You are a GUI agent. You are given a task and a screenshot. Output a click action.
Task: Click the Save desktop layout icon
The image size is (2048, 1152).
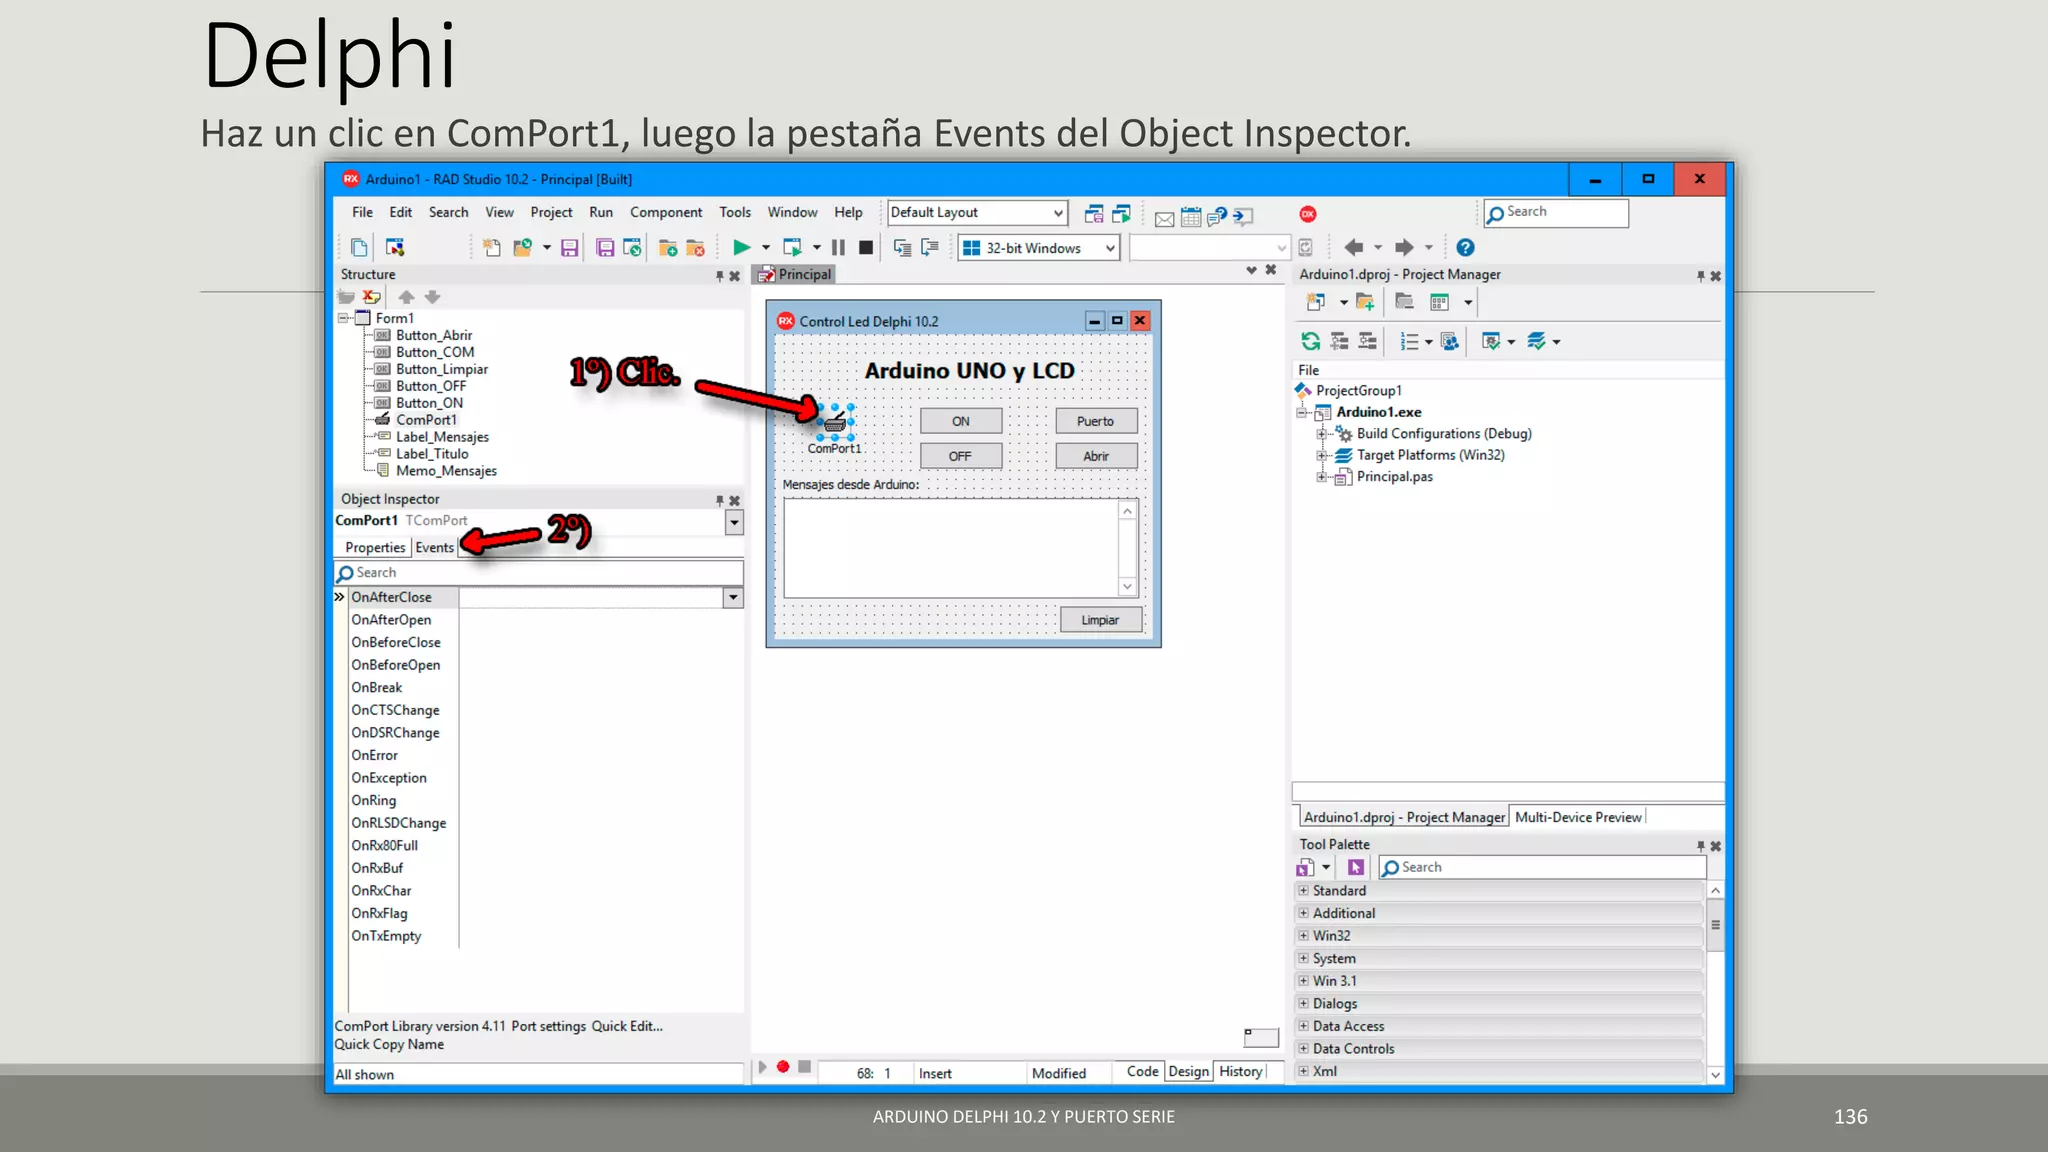[1094, 214]
